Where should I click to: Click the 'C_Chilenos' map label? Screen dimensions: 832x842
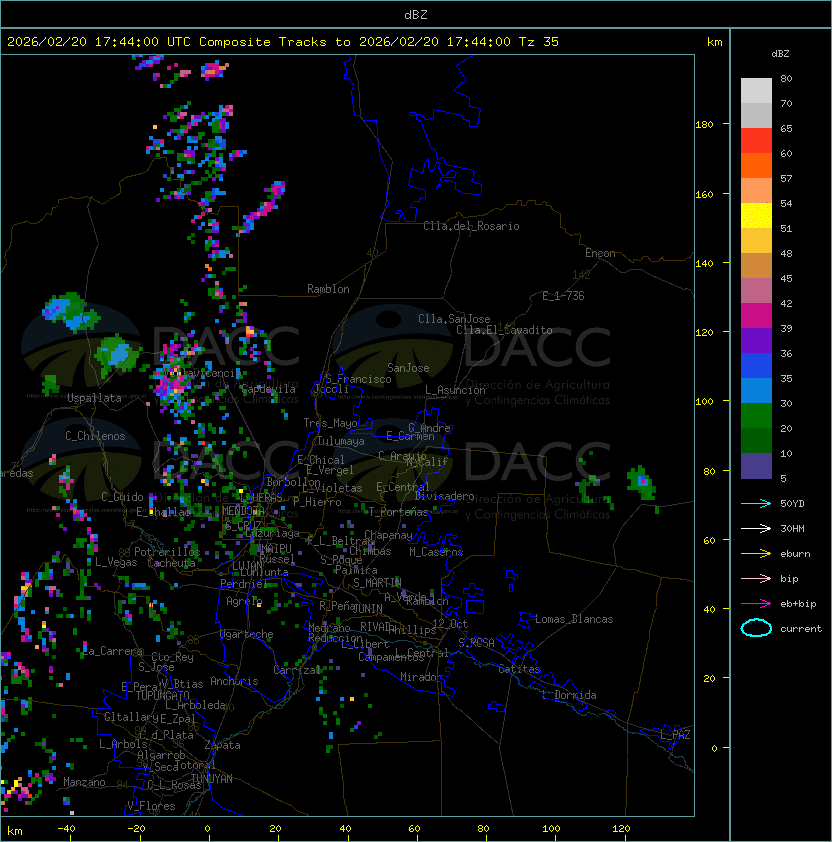[95, 436]
